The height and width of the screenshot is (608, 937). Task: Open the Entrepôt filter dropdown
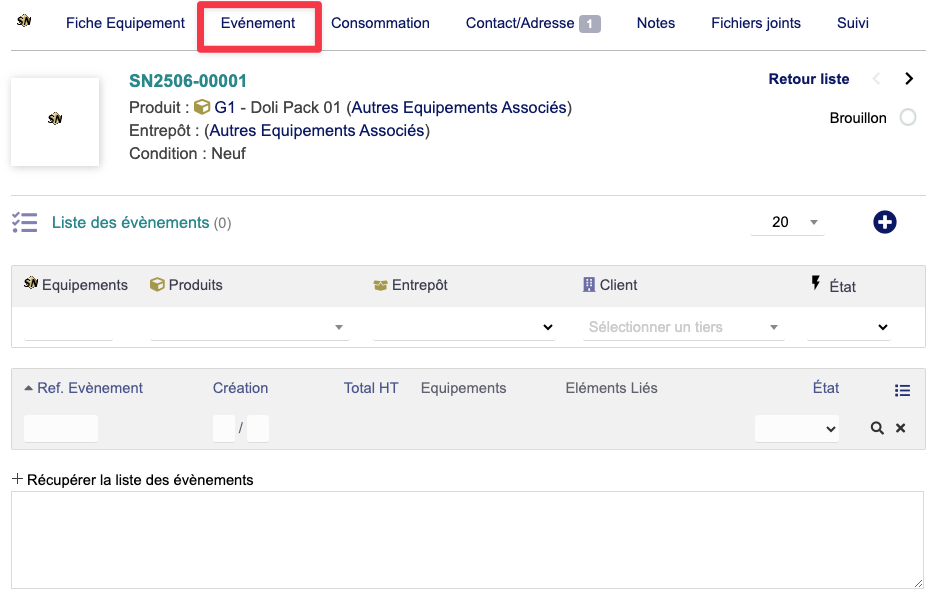[464, 327]
